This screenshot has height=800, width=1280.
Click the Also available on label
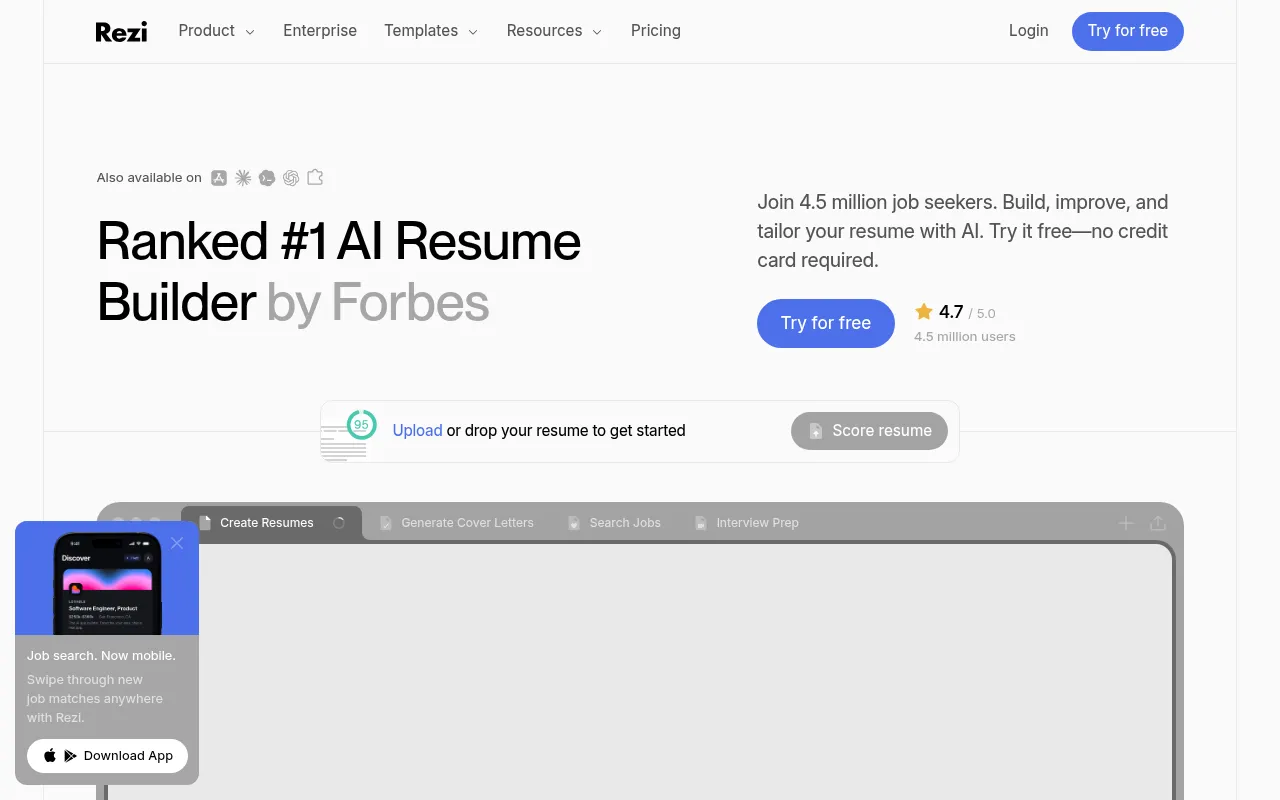149,178
